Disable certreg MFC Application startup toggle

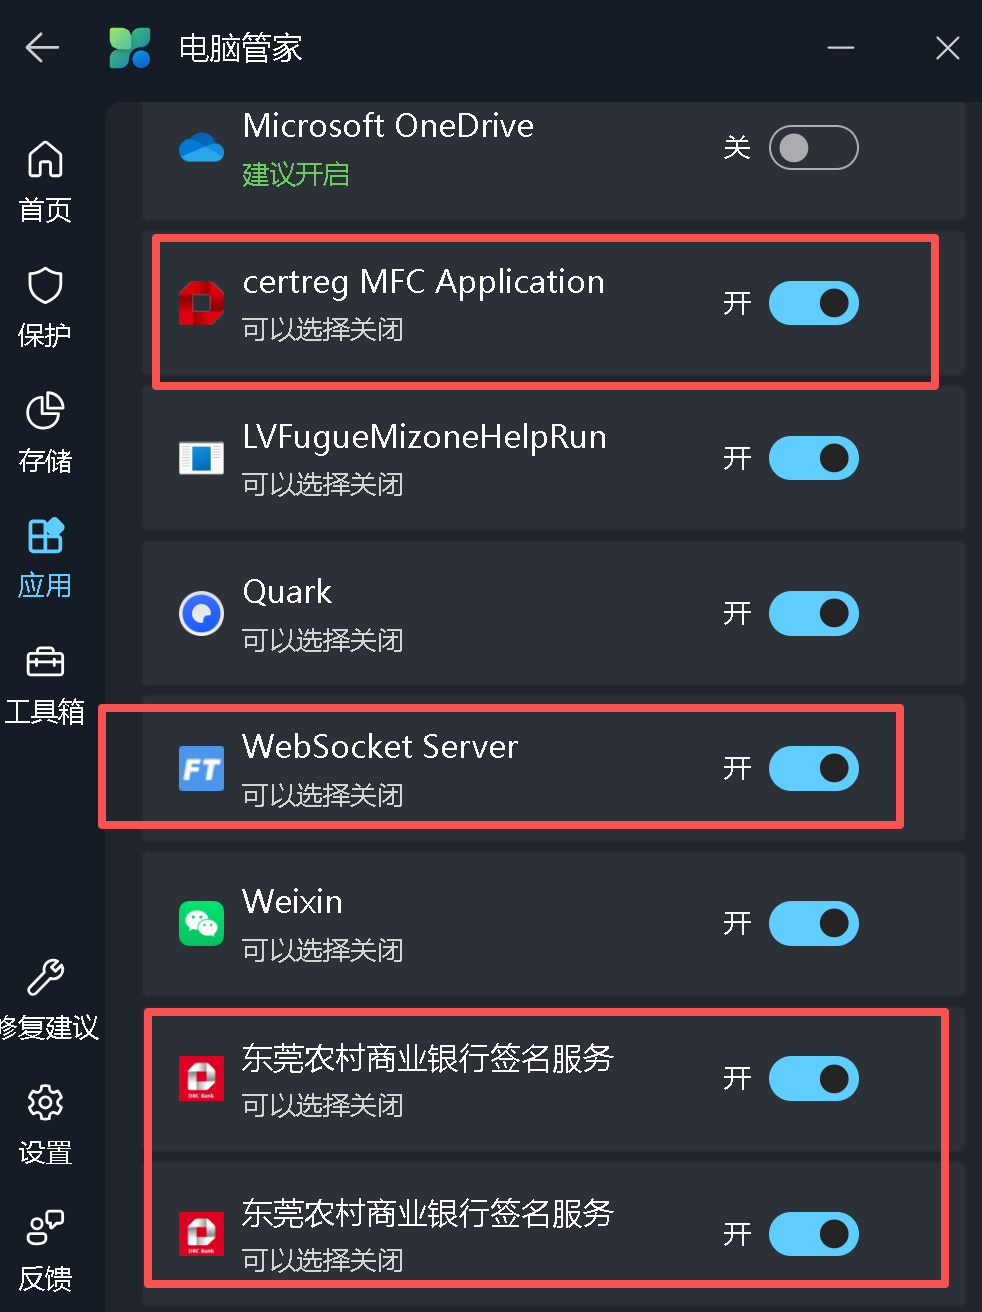813,303
